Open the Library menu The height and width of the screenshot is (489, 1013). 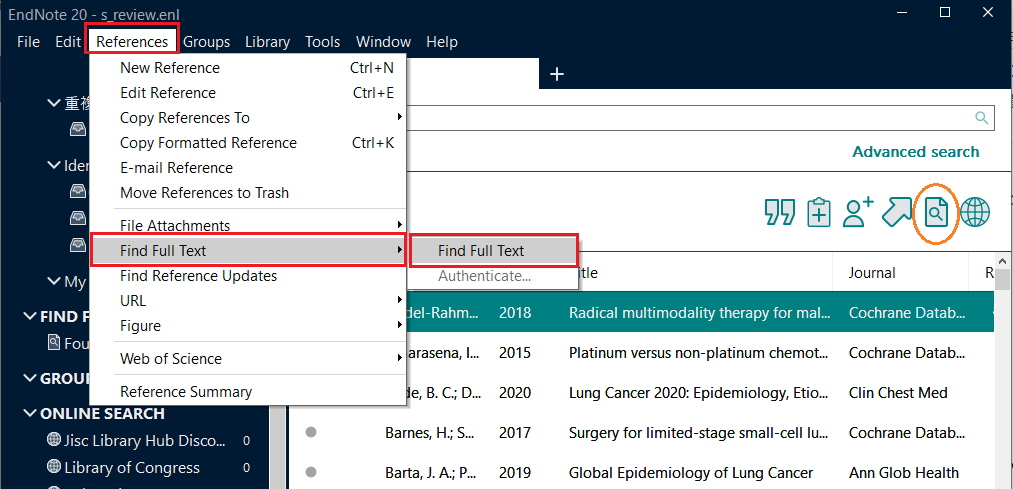(x=267, y=42)
